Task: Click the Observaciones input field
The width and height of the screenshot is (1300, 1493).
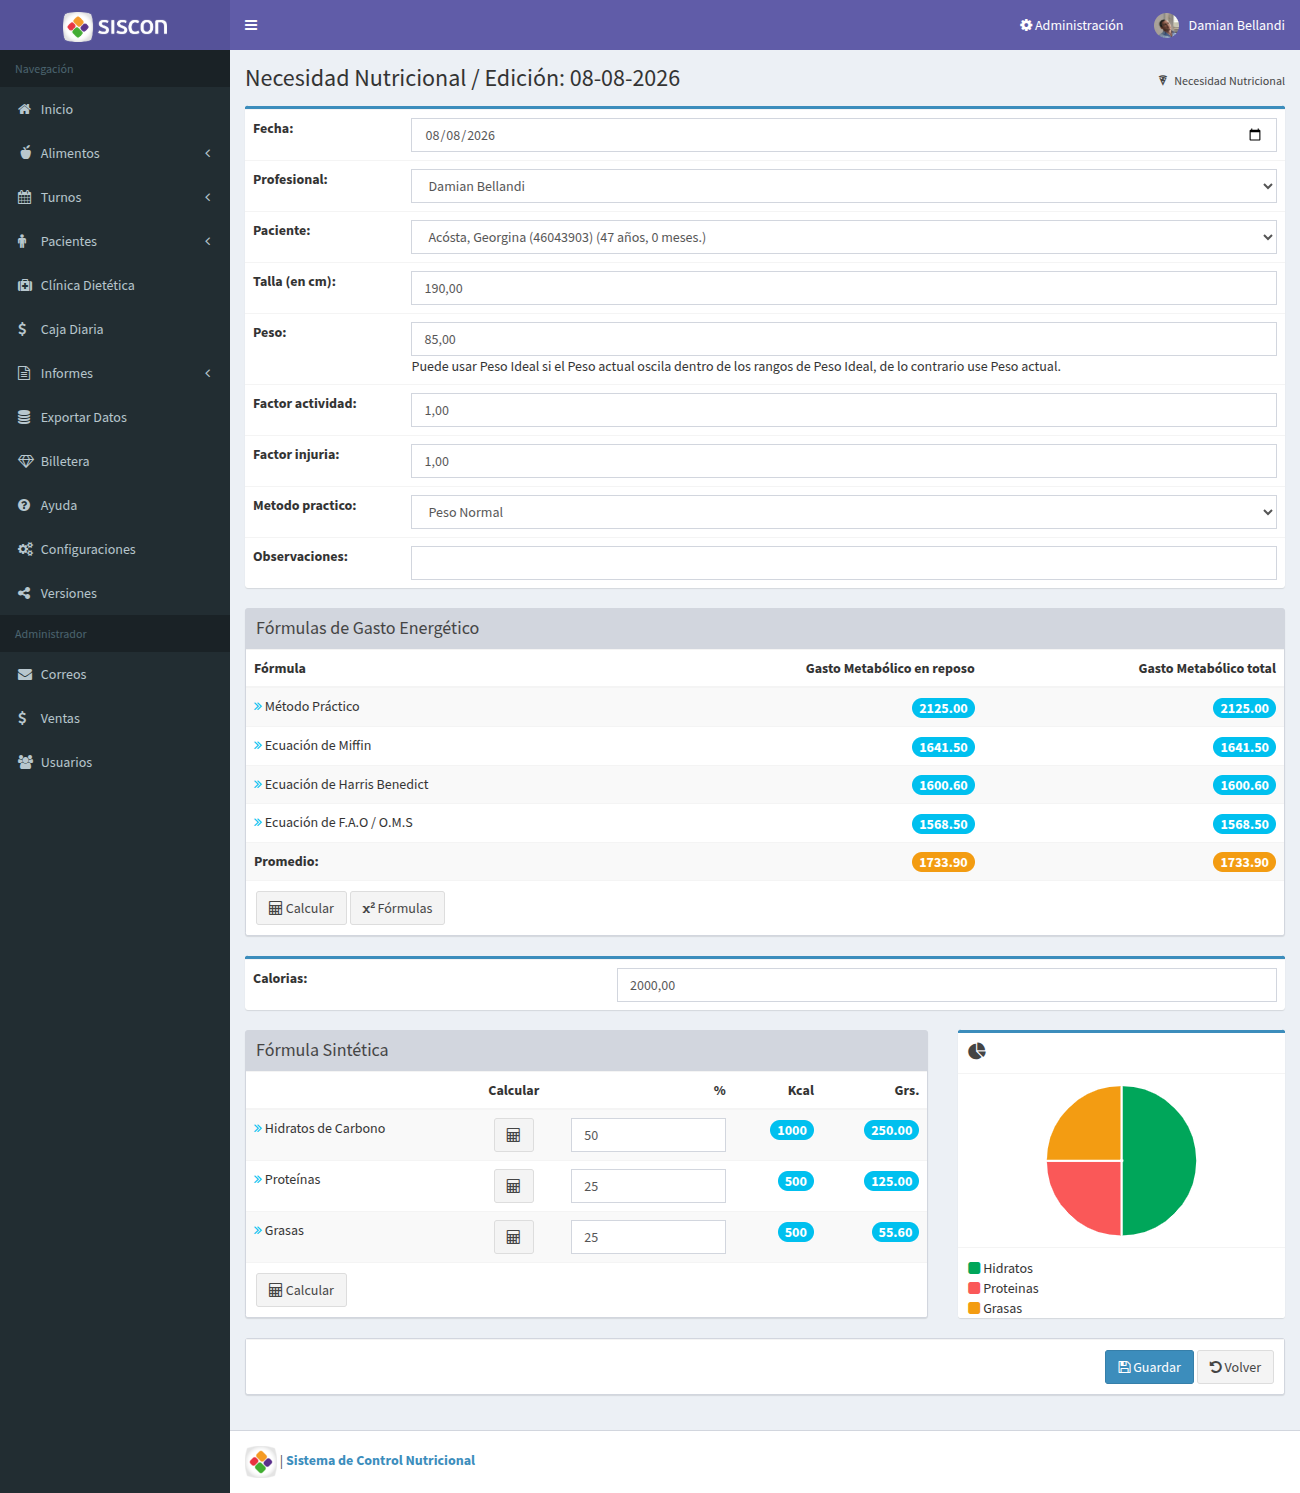Action: (844, 563)
